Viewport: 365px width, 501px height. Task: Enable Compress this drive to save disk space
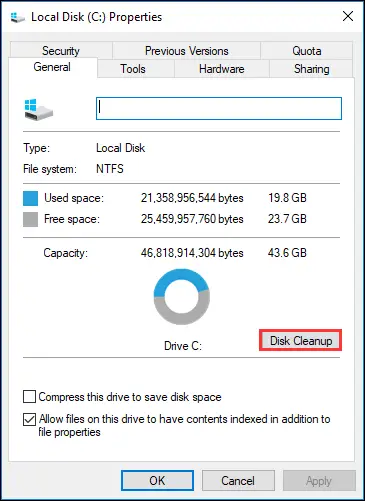(x=29, y=397)
